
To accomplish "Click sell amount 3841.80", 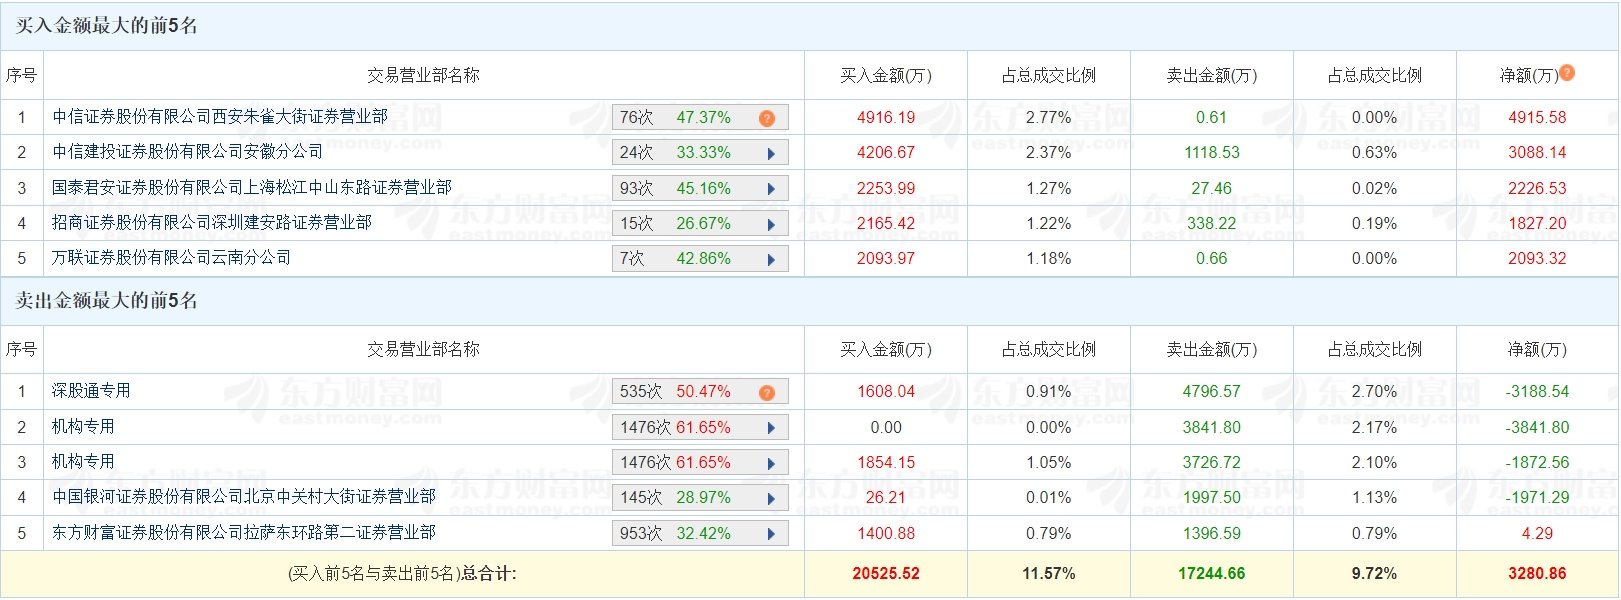I will (1212, 427).
